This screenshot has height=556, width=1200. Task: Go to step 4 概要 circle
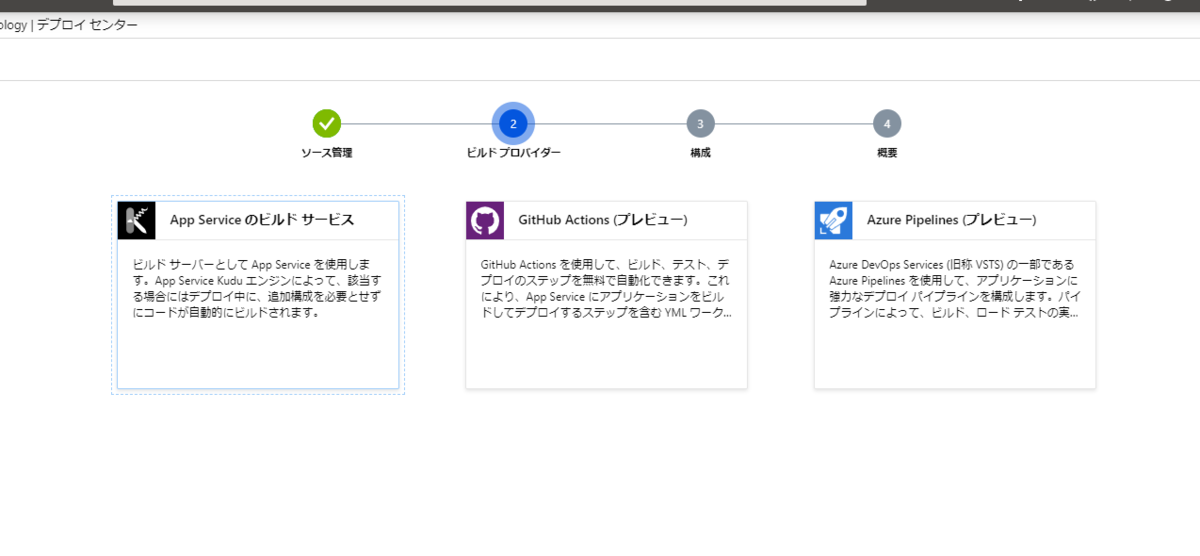(x=887, y=124)
